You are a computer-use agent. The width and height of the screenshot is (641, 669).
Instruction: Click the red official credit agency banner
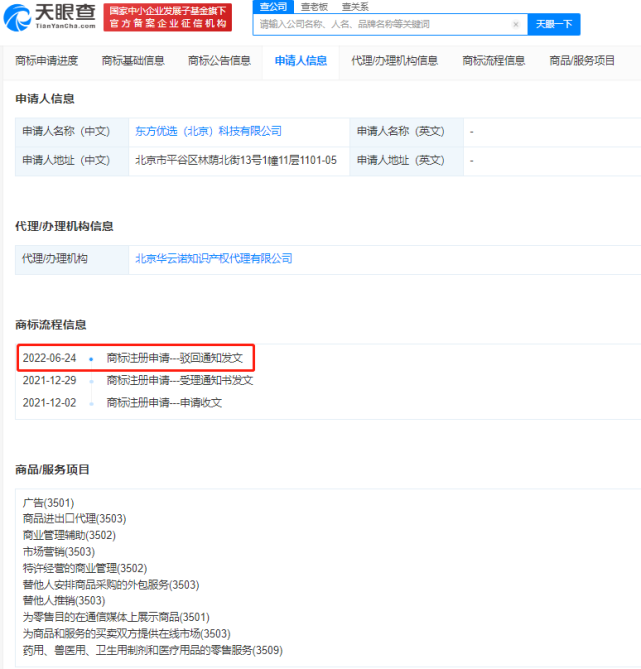[168, 17]
